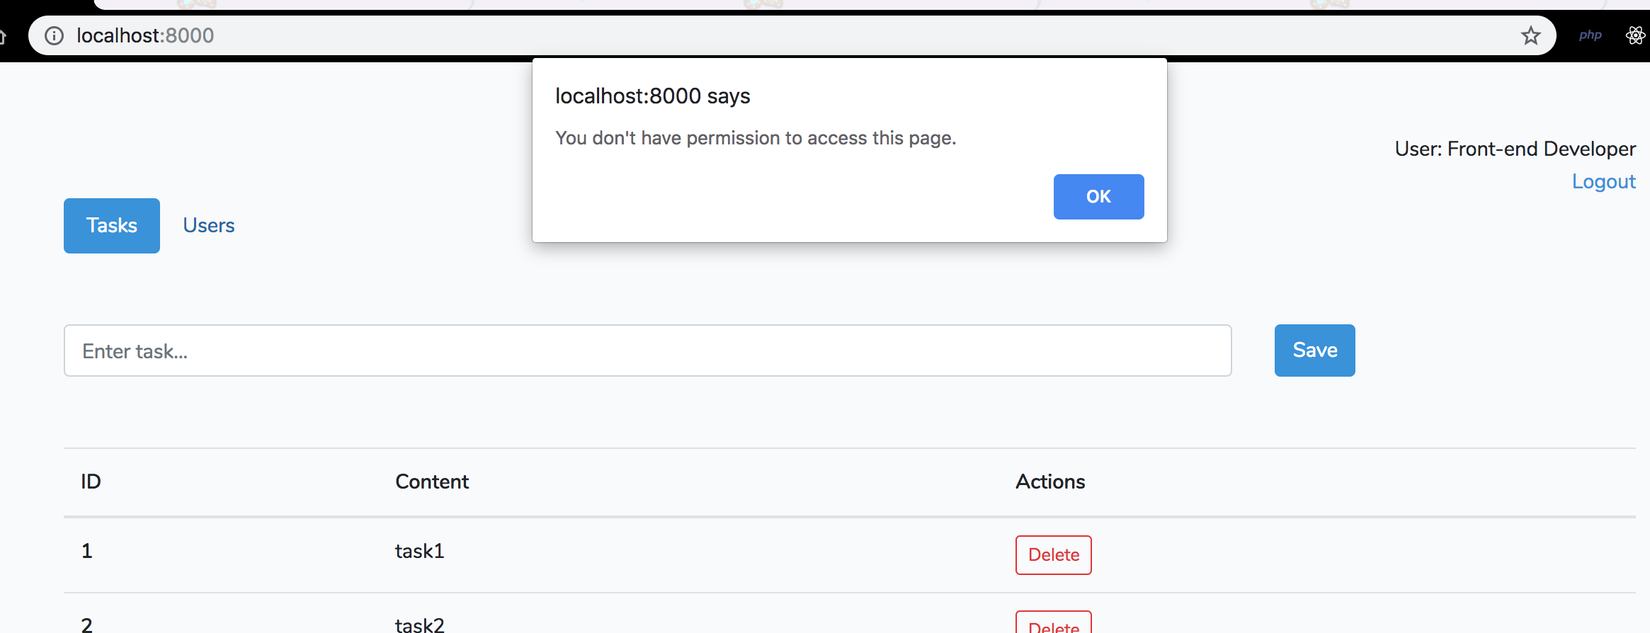
Task: Open the Users tab
Action: pyautogui.click(x=208, y=226)
